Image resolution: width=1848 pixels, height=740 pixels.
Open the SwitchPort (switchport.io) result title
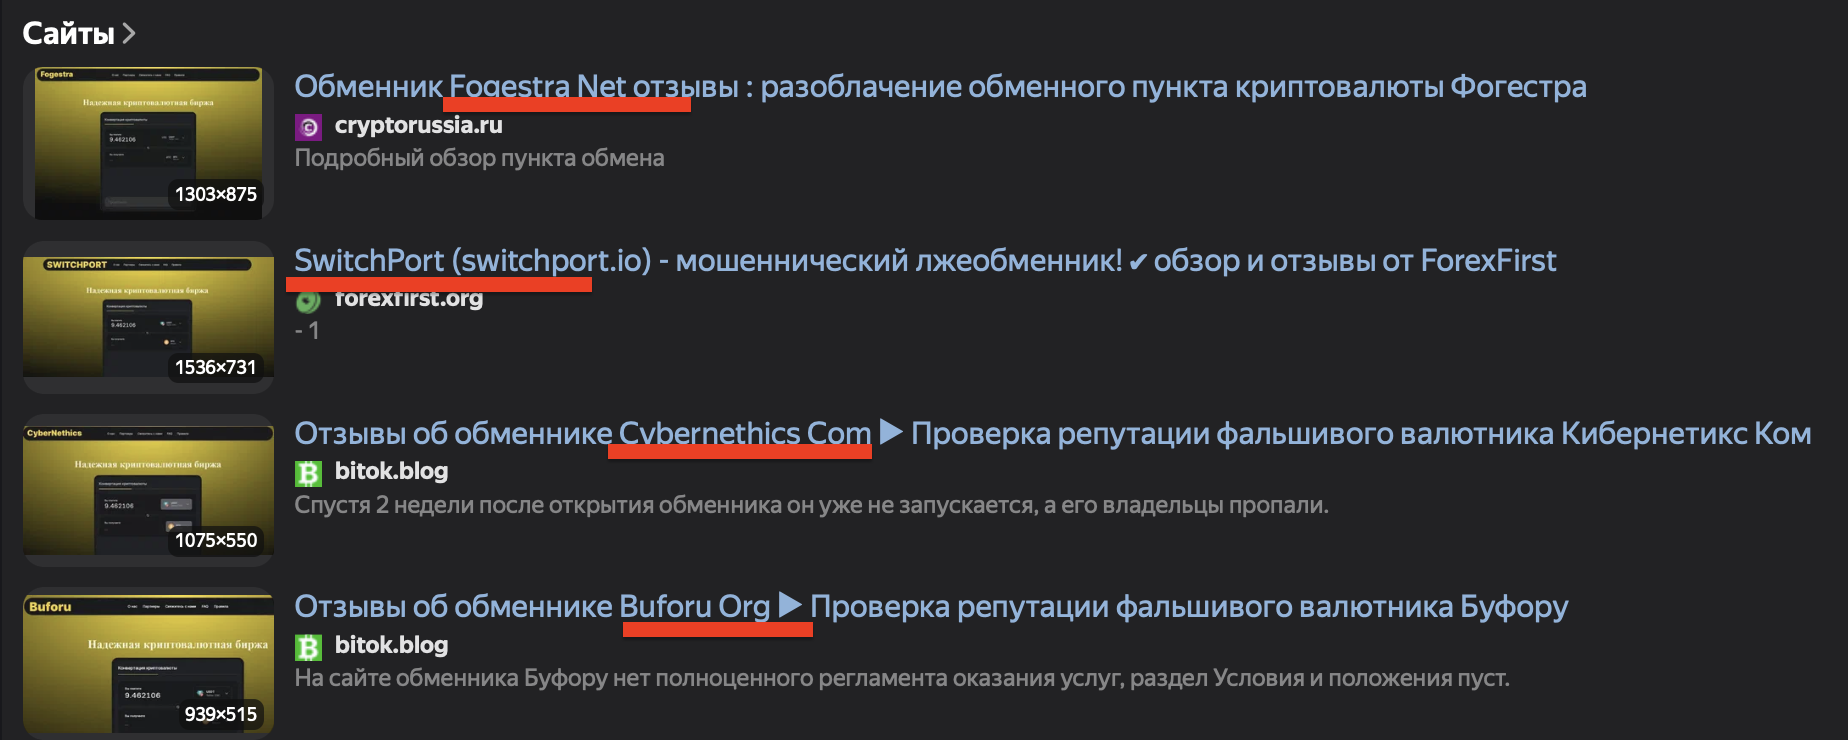(925, 261)
